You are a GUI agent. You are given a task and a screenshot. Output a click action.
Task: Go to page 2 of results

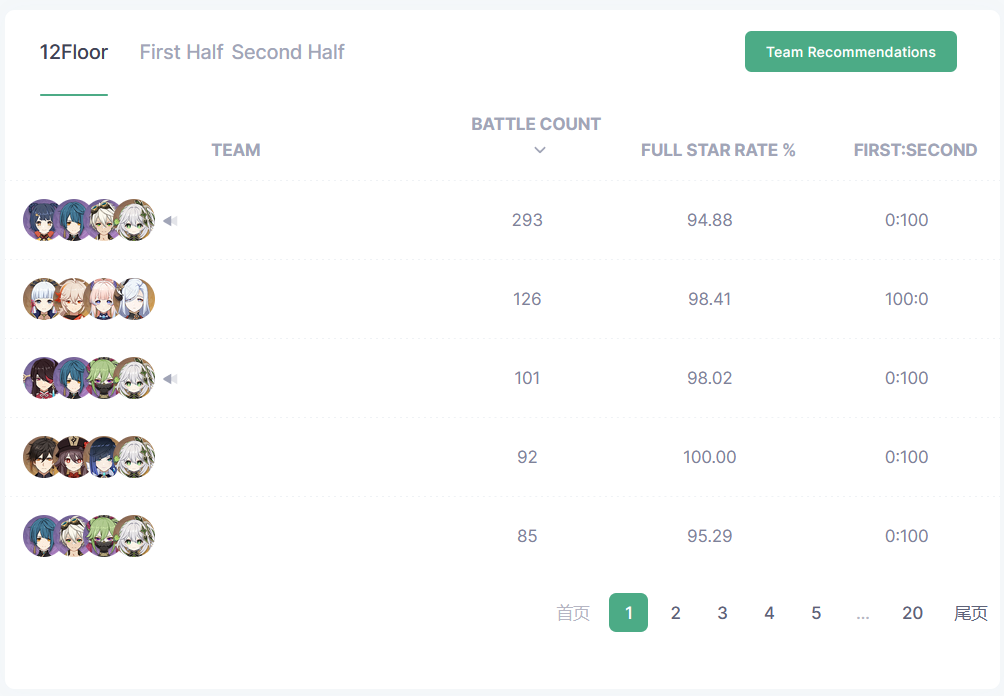676,613
